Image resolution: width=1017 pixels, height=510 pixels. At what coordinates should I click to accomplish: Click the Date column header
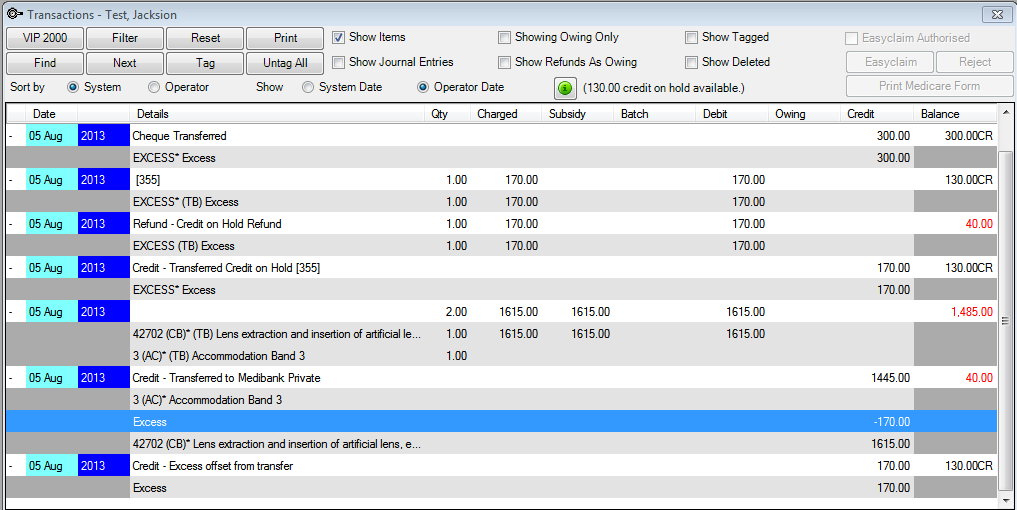pos(52,114)
